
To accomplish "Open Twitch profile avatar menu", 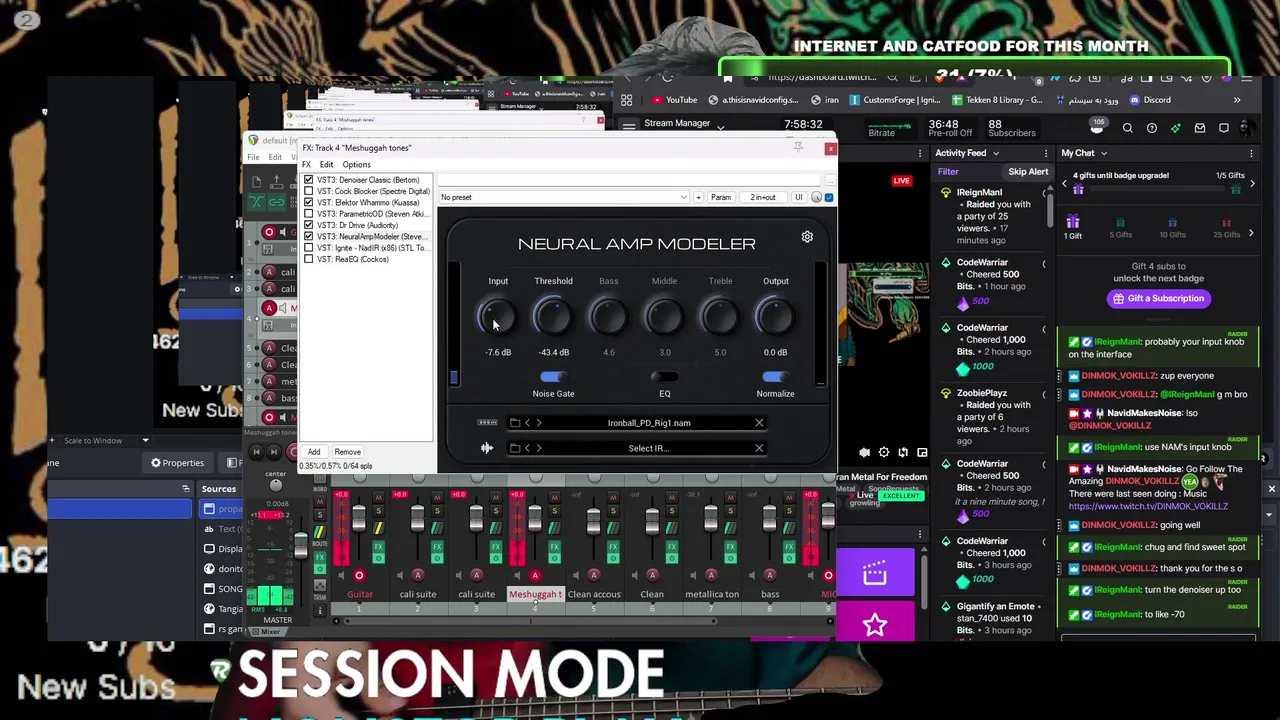I will point(1246,128).
